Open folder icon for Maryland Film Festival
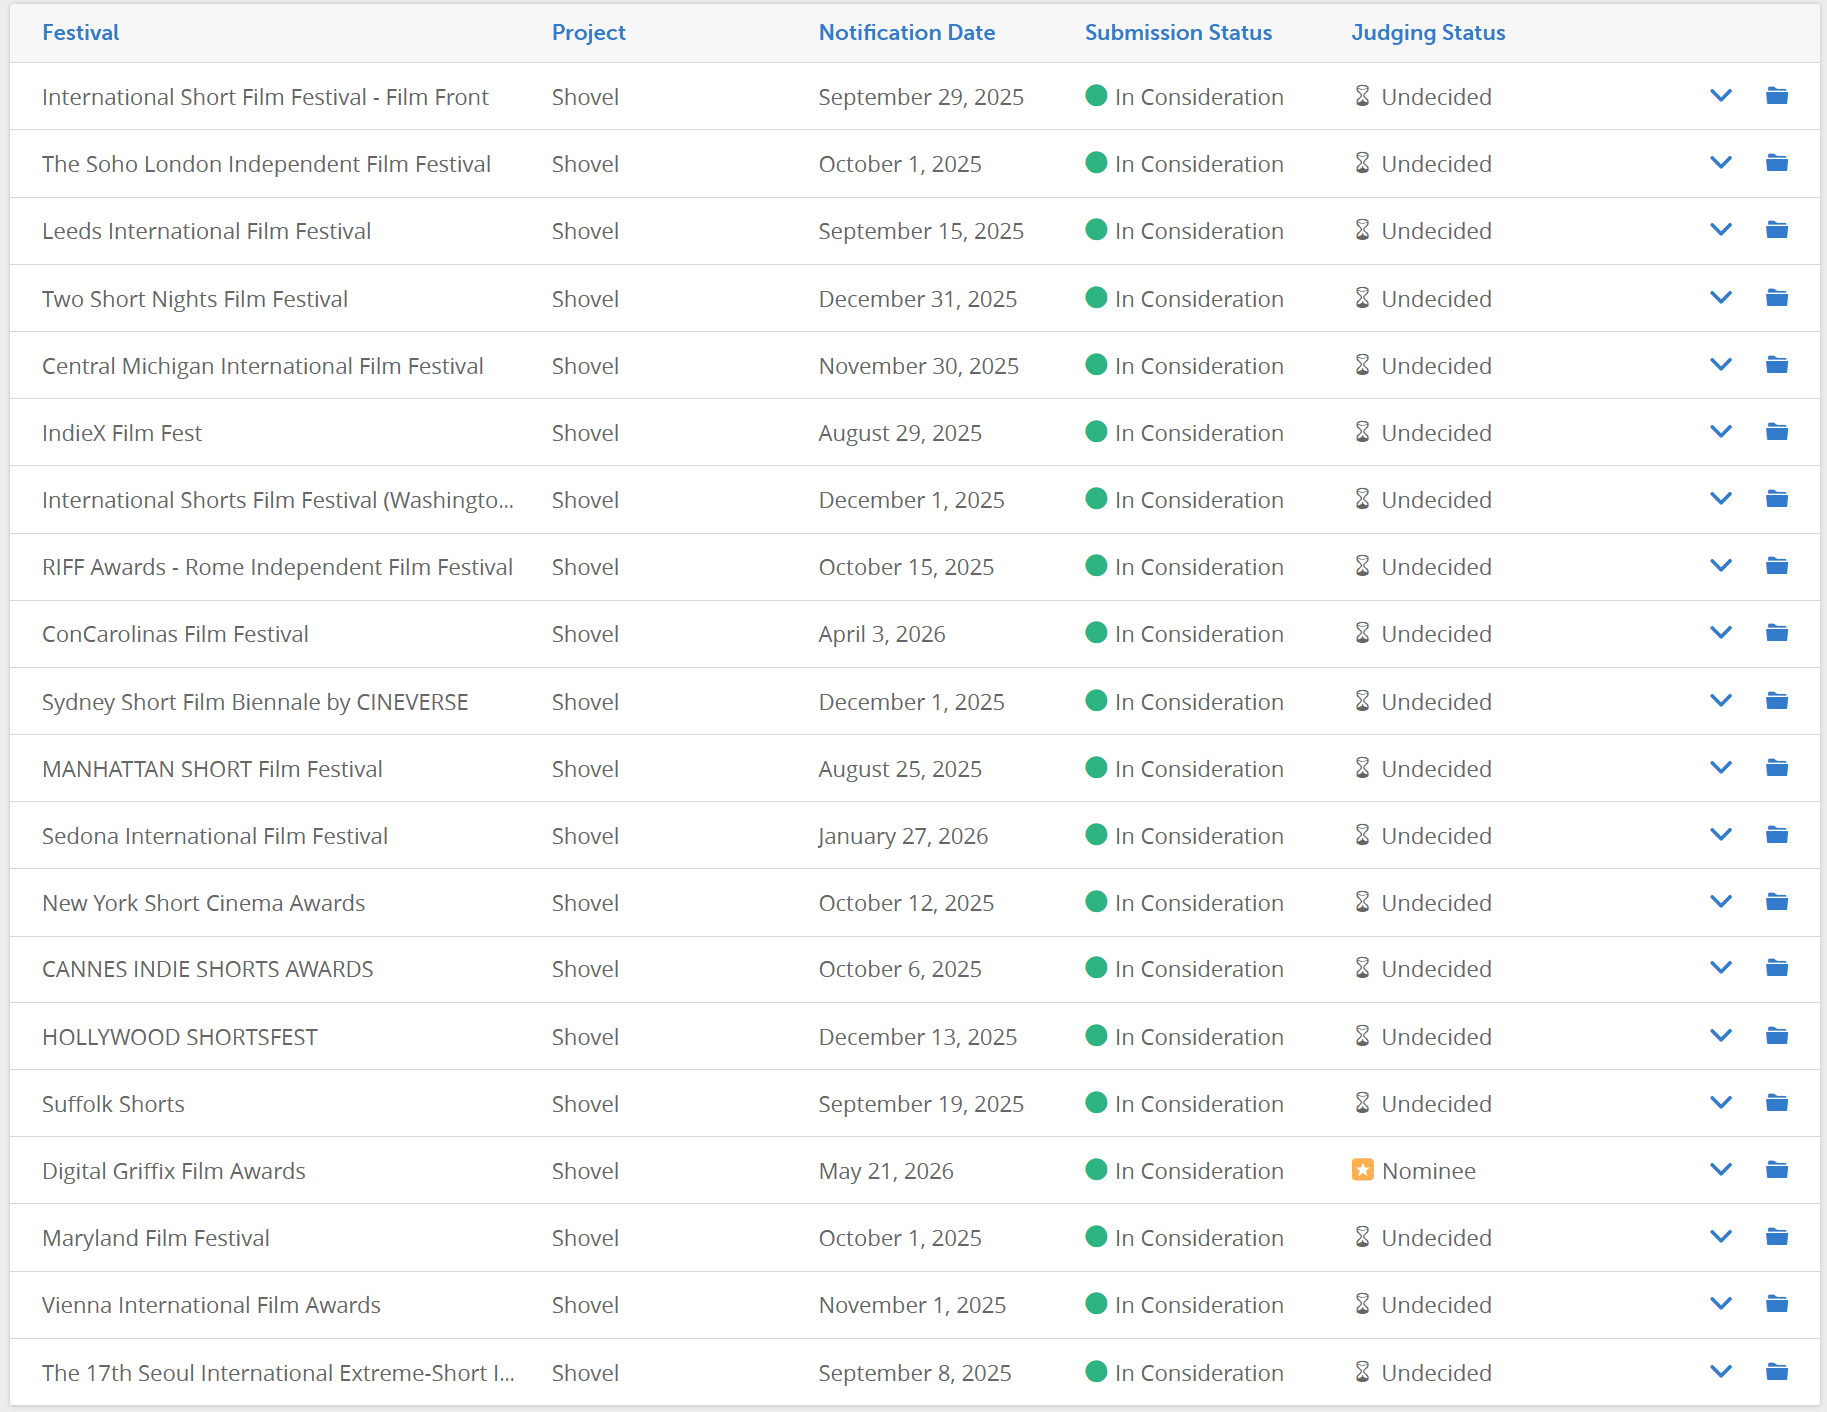This screenshot has height=1412, width=1827. (1776, 1237)
